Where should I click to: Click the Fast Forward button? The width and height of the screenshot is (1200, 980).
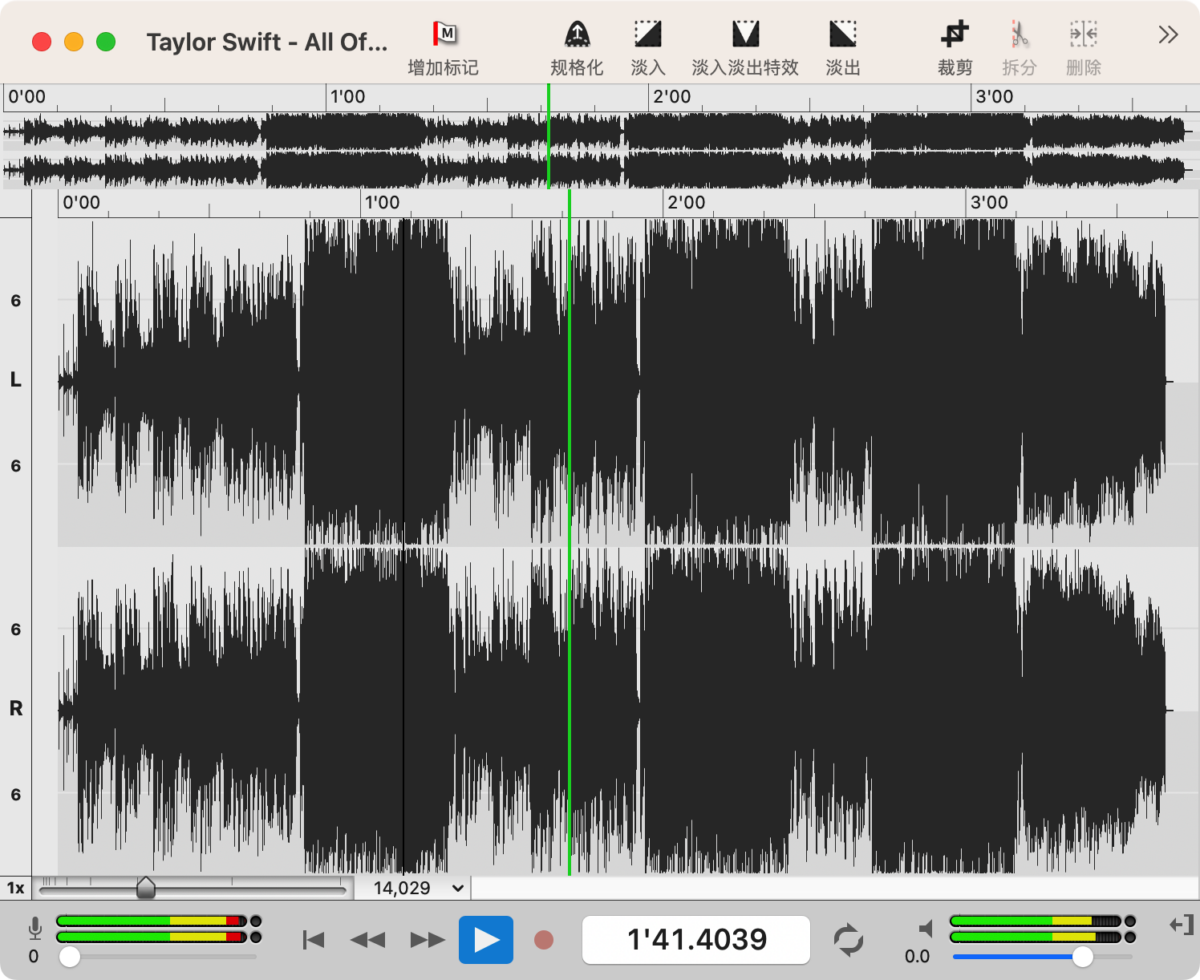point(428,940)
